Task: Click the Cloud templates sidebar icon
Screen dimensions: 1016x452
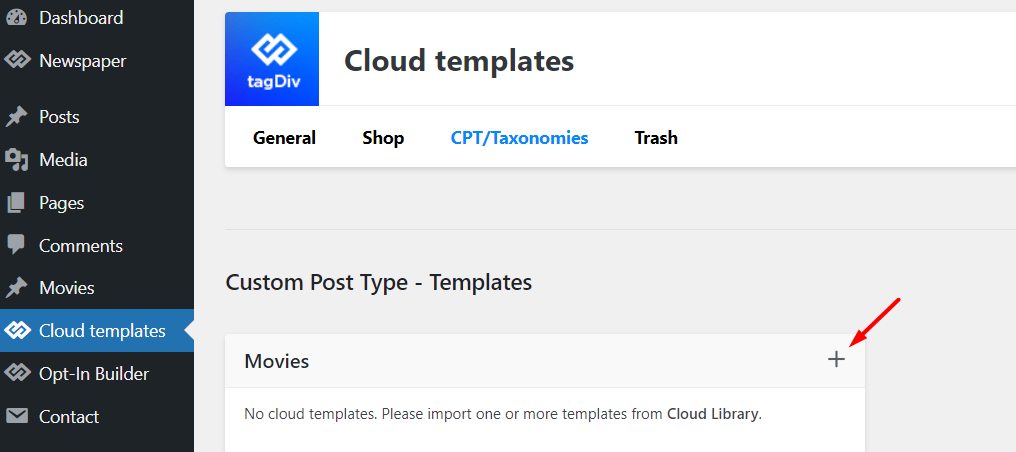Action: point(17,331)
